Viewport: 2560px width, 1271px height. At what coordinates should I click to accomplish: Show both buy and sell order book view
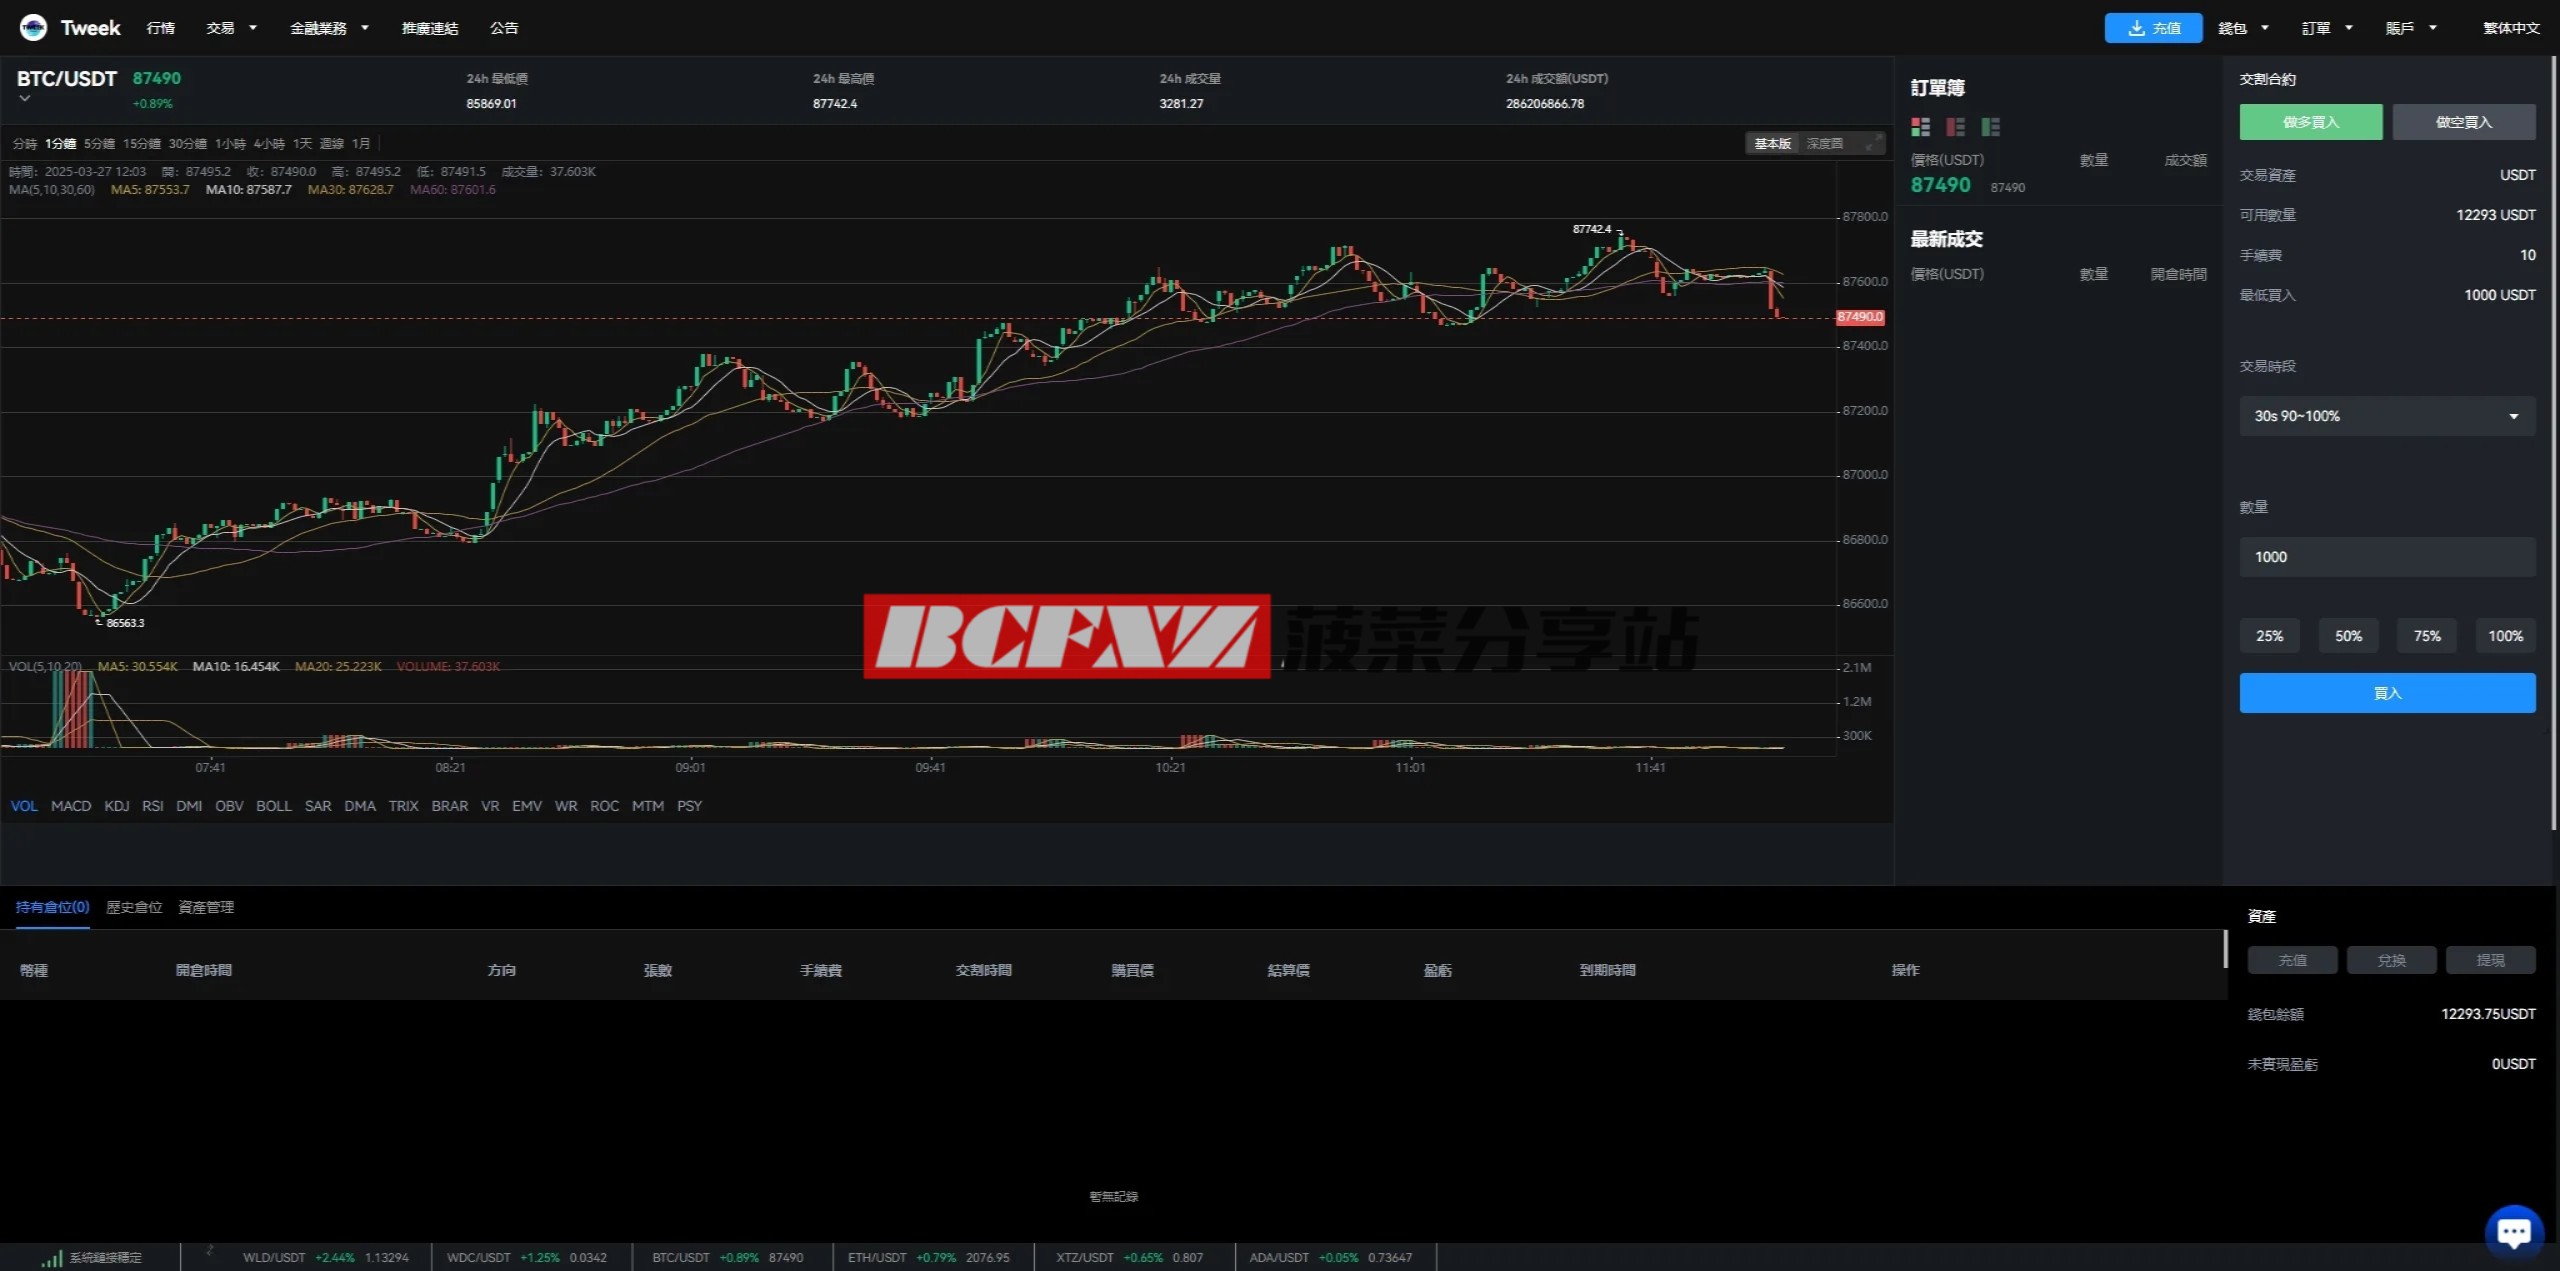click(1920, 127)
